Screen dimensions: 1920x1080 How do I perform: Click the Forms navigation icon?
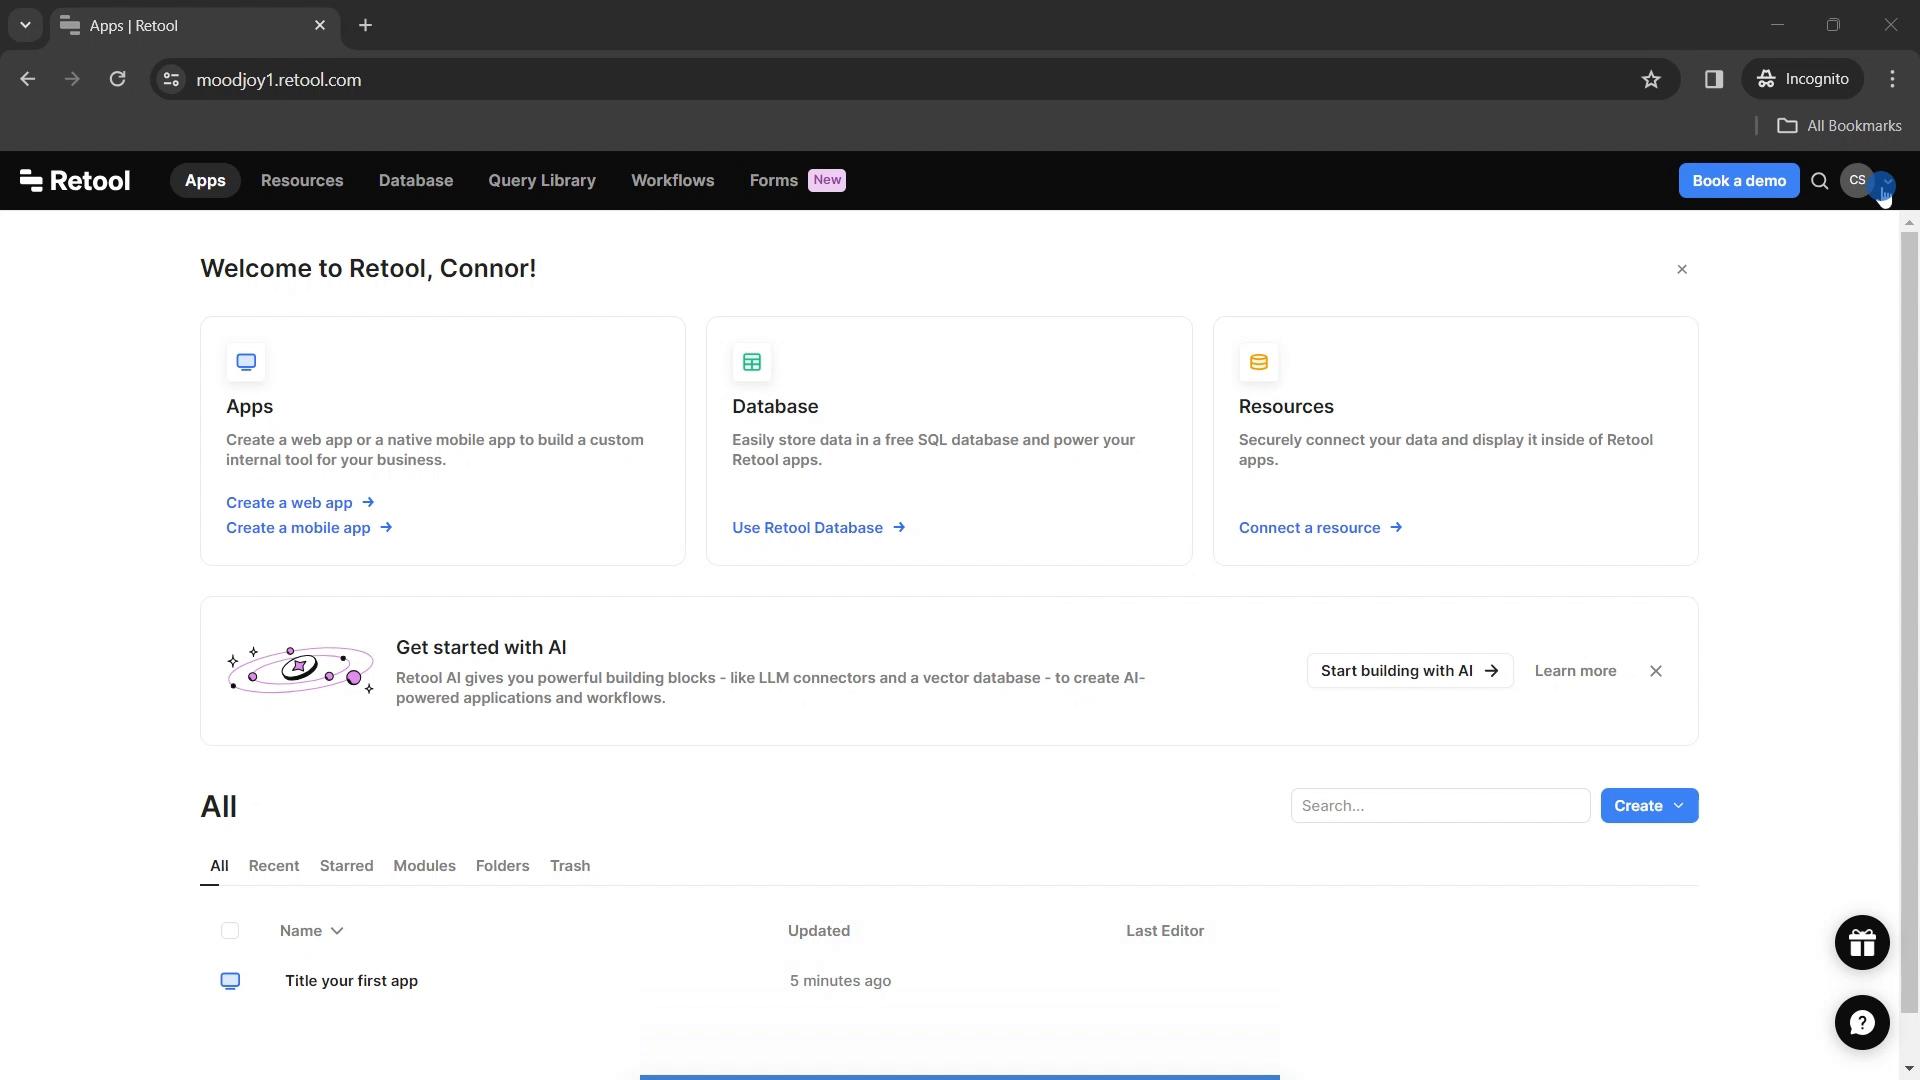coord(773,181)
